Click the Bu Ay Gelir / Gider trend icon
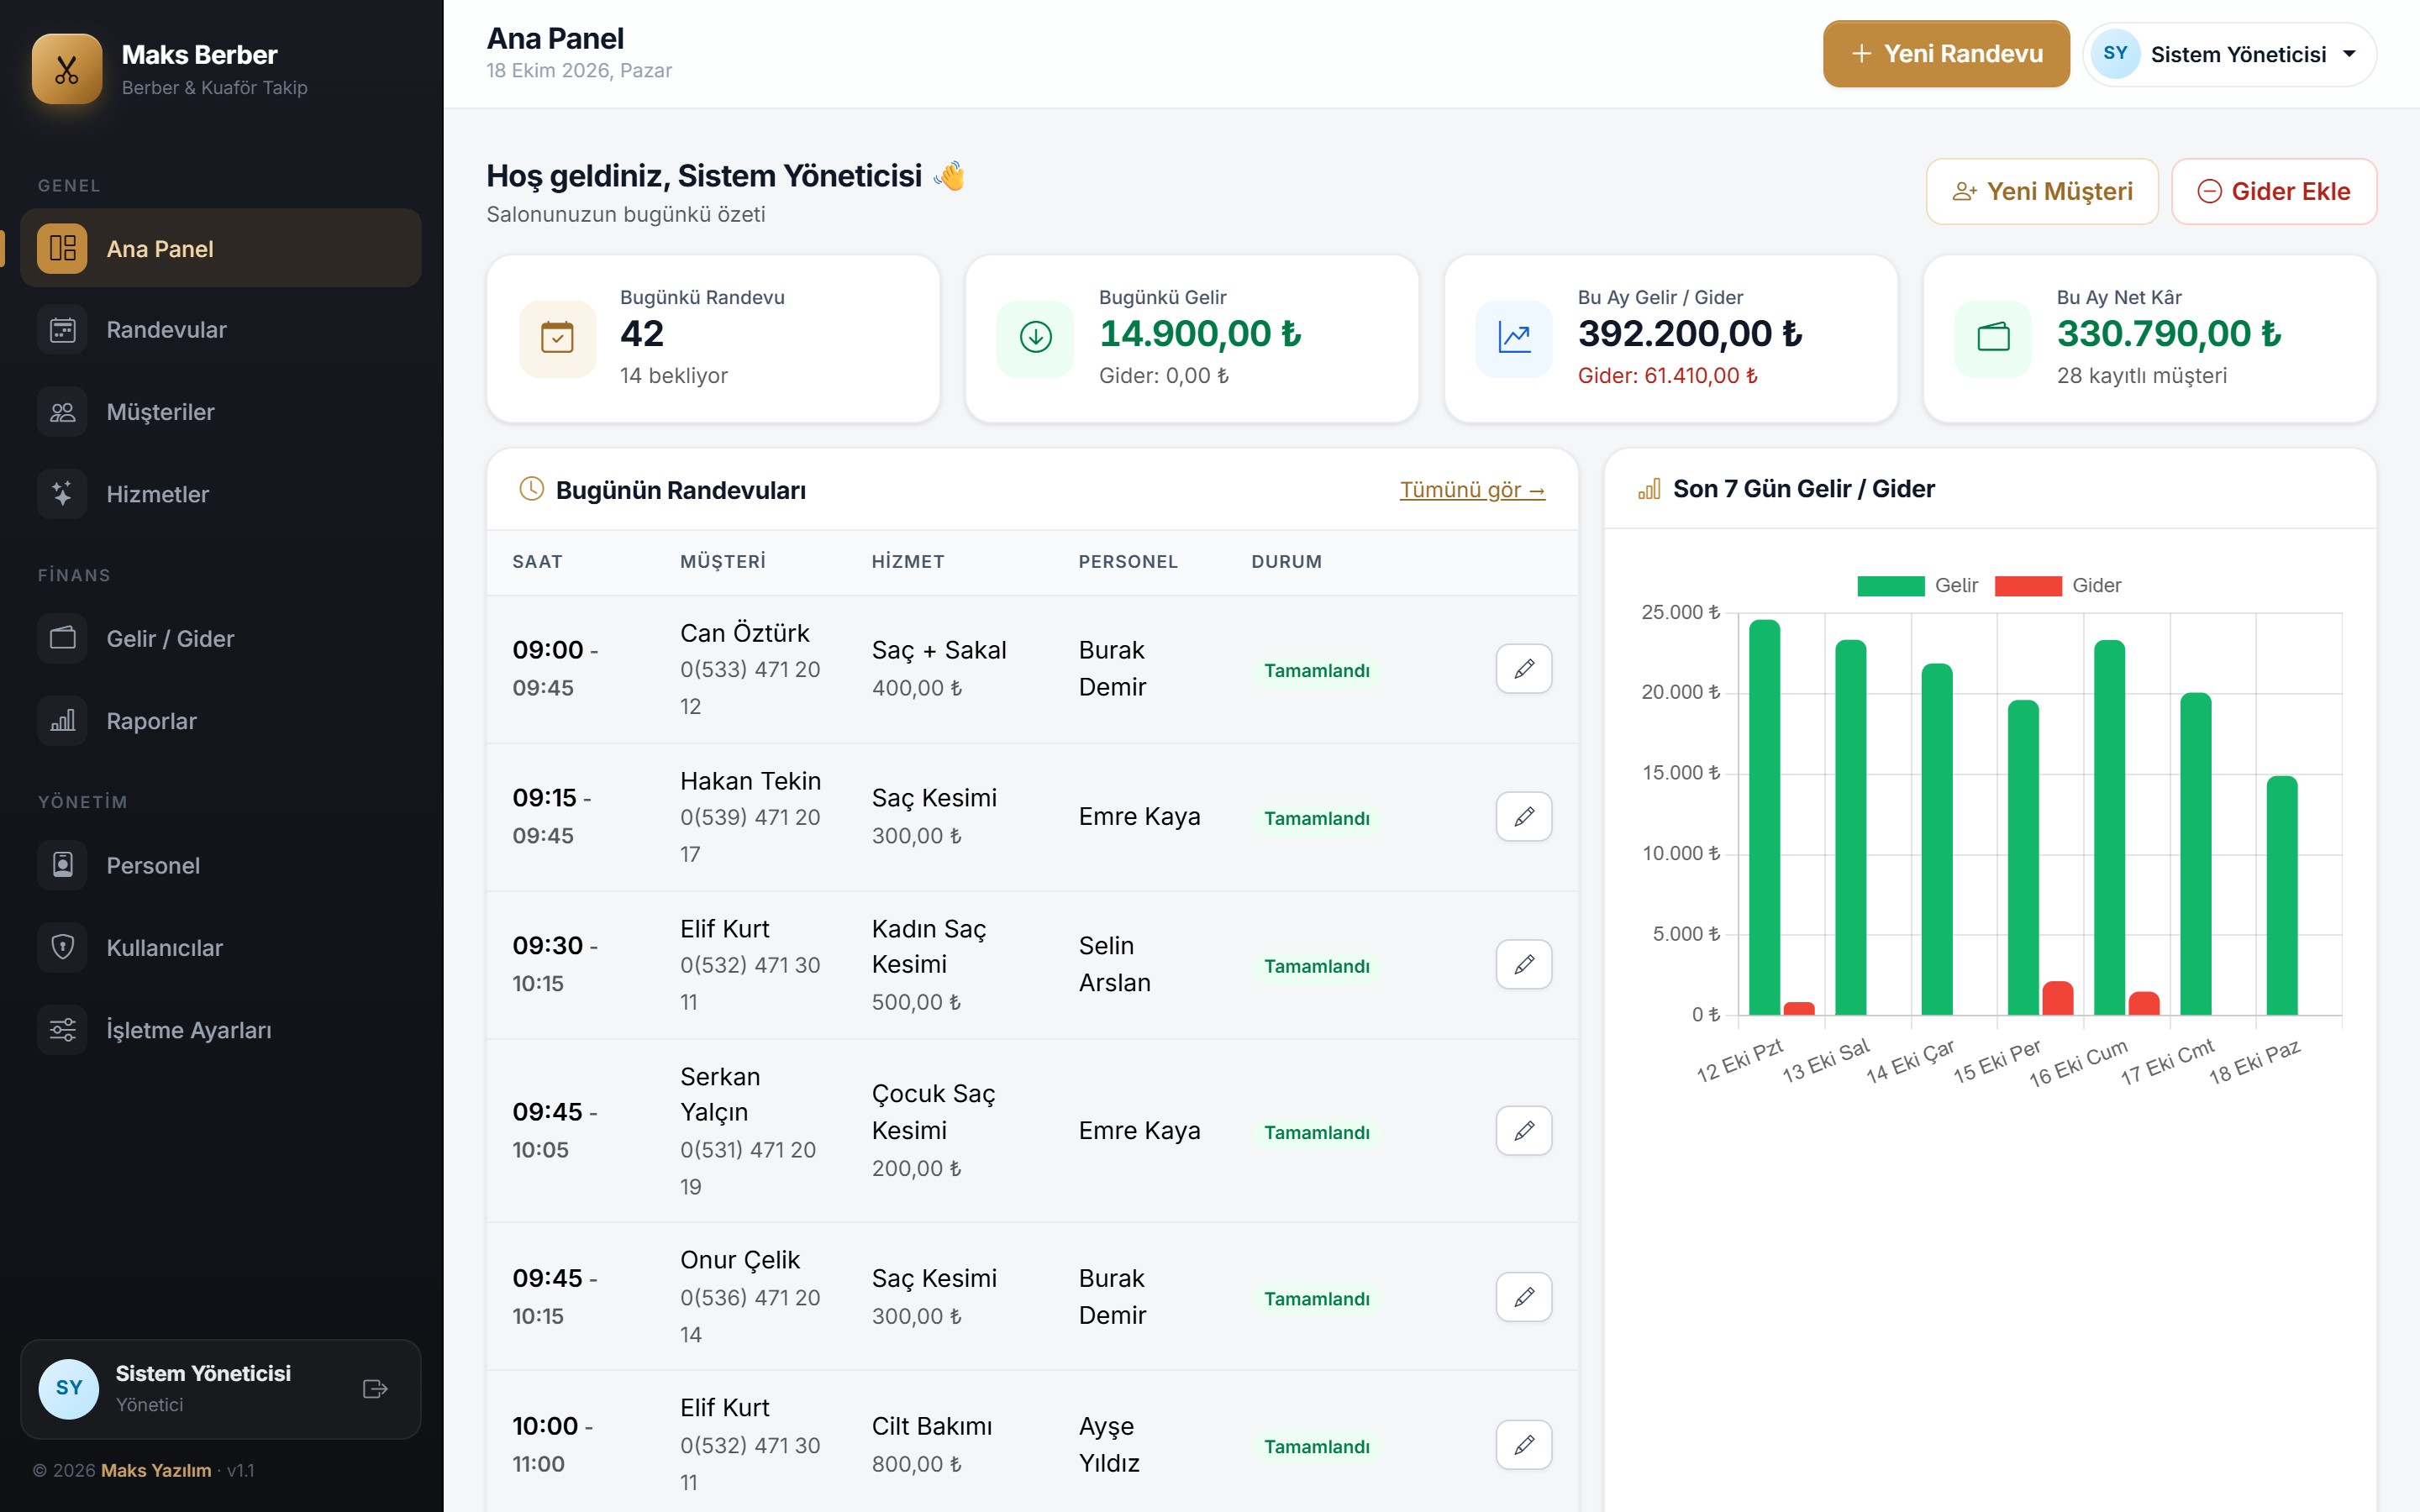This screenshot has width=2420, height=1512. 1514,338
